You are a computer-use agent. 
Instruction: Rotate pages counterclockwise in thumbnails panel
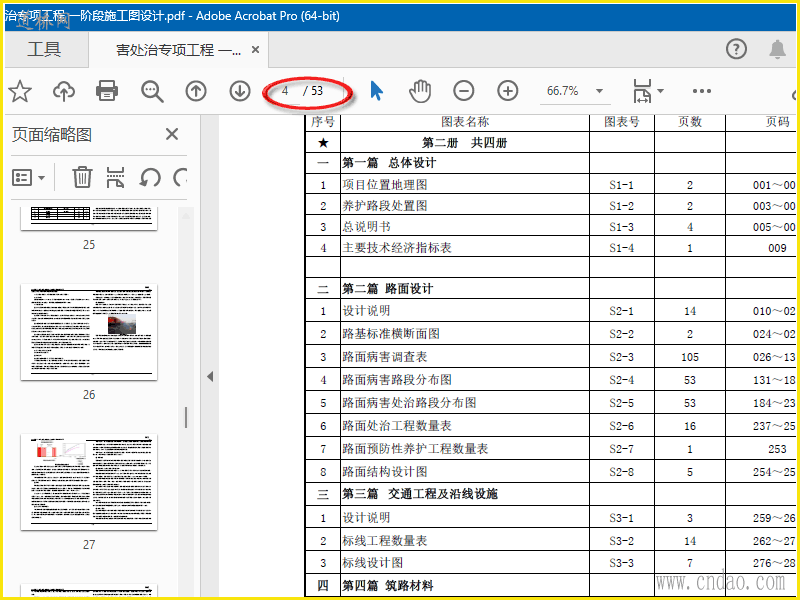(x=150, y=178)
